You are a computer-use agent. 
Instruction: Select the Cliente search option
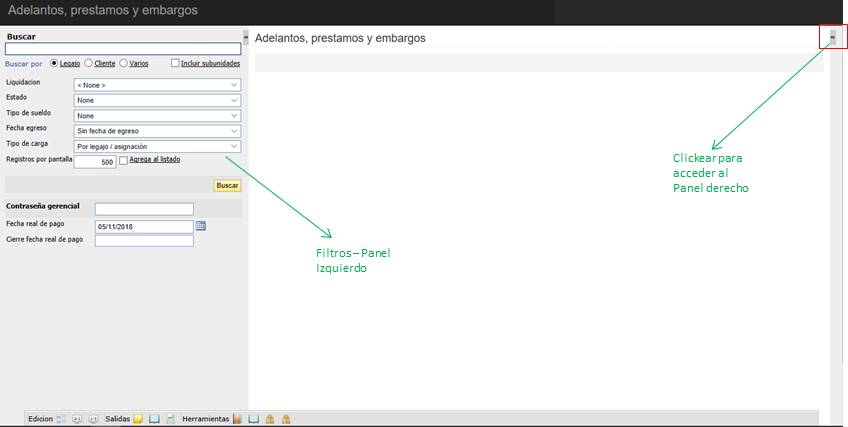point(88,63)
